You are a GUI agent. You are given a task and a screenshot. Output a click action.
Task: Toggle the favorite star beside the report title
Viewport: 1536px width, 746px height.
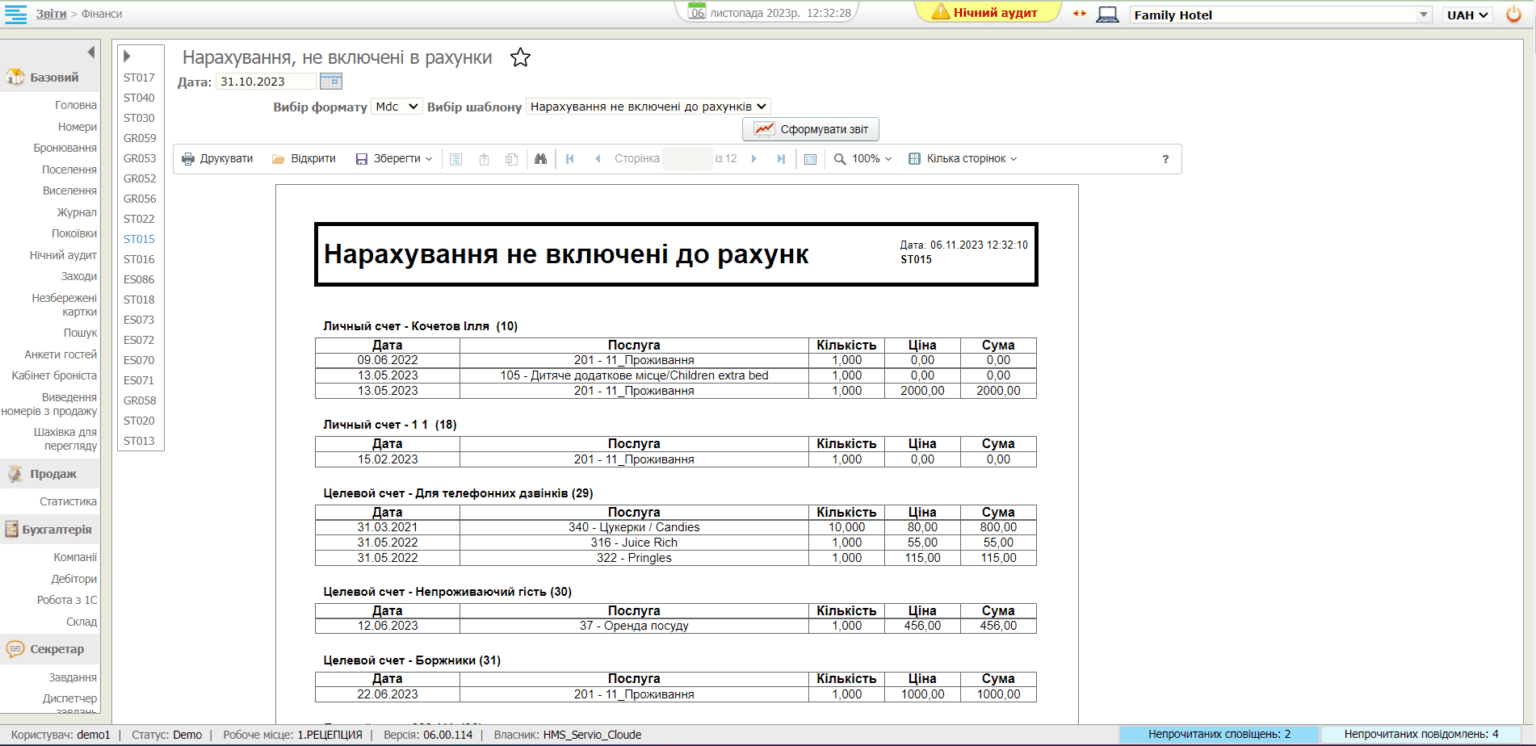point(520,57)
